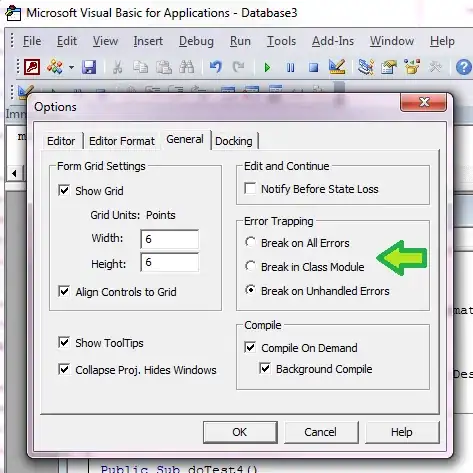Click the Save icon in toolbar

tap(89, 67)
